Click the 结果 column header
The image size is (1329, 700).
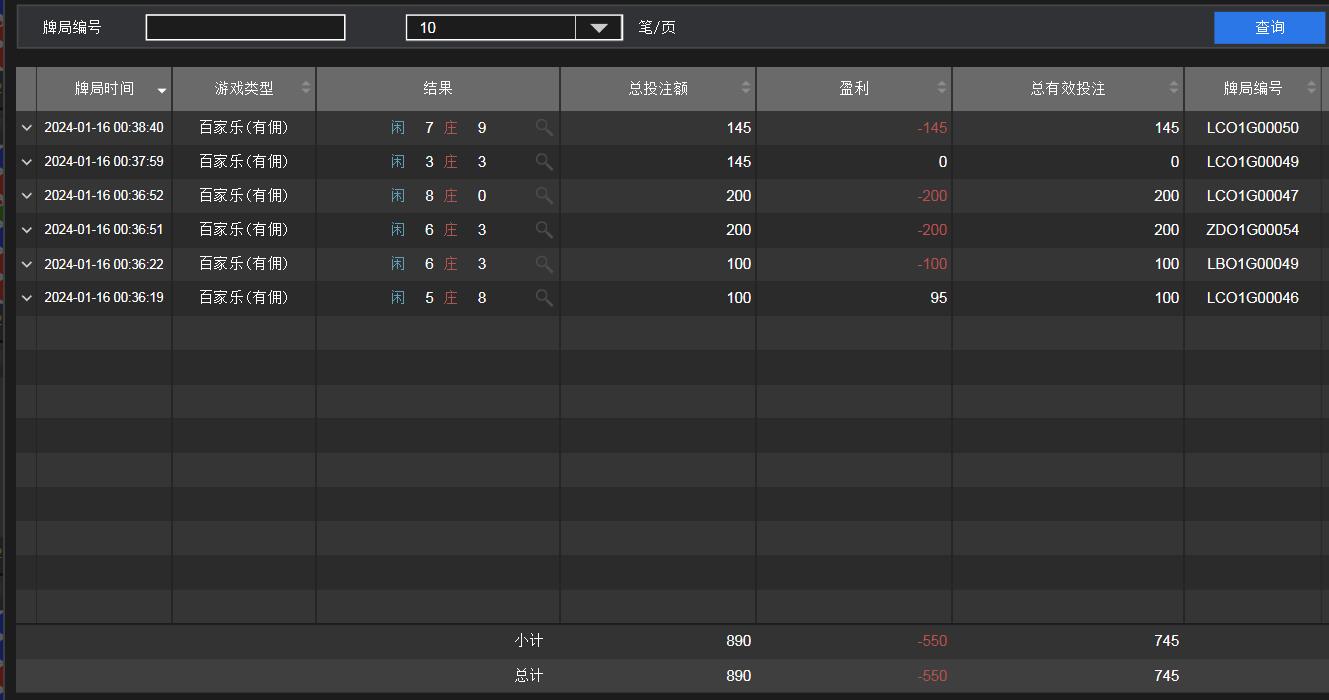pyautogui.click(x=438, y=89)
